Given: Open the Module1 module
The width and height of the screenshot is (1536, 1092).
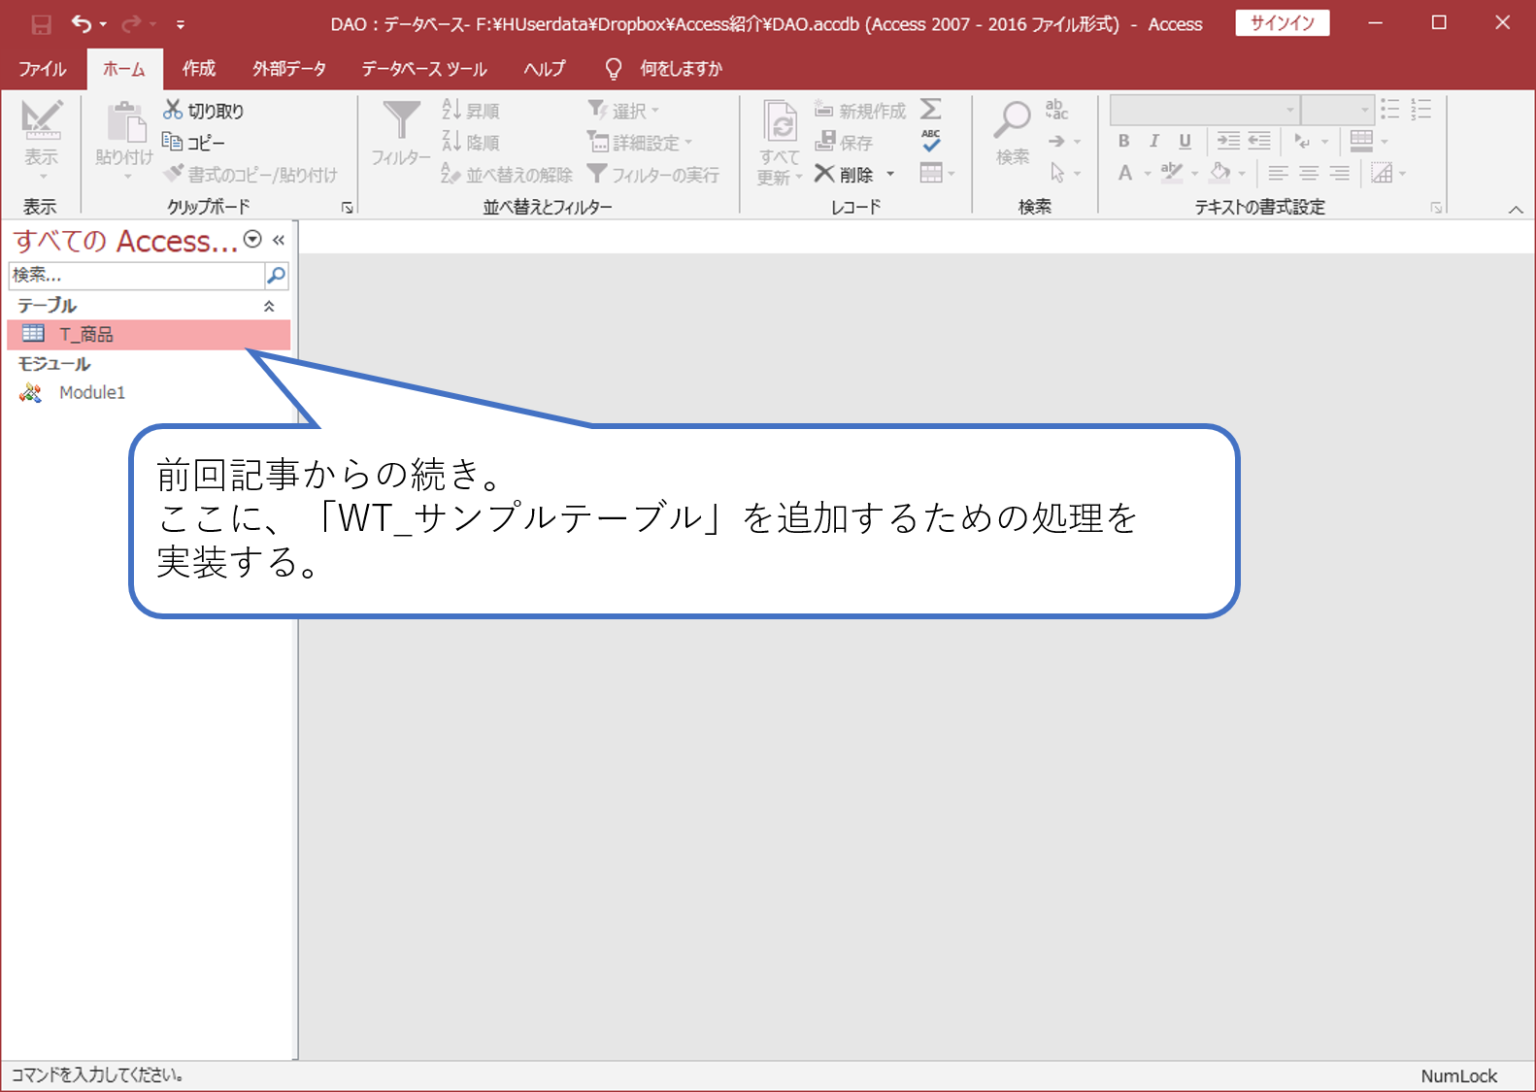Looking at the screenshot, I should [x=91, y=392].
